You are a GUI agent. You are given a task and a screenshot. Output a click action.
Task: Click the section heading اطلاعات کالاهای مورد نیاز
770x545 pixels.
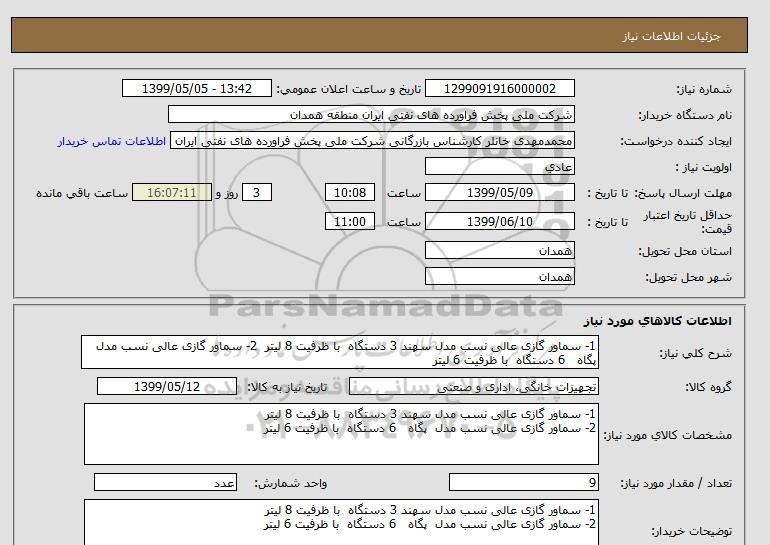click(x=658, y=321)
